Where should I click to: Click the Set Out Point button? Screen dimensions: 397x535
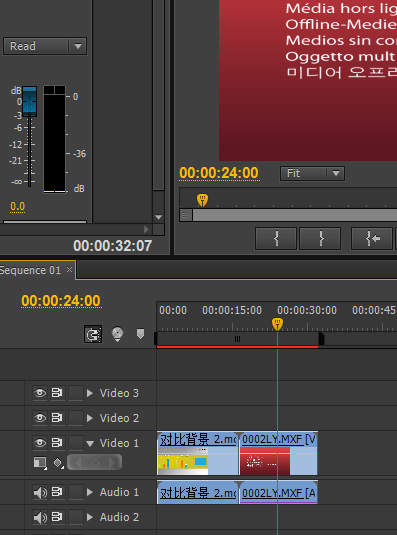[x=320, y=238]
